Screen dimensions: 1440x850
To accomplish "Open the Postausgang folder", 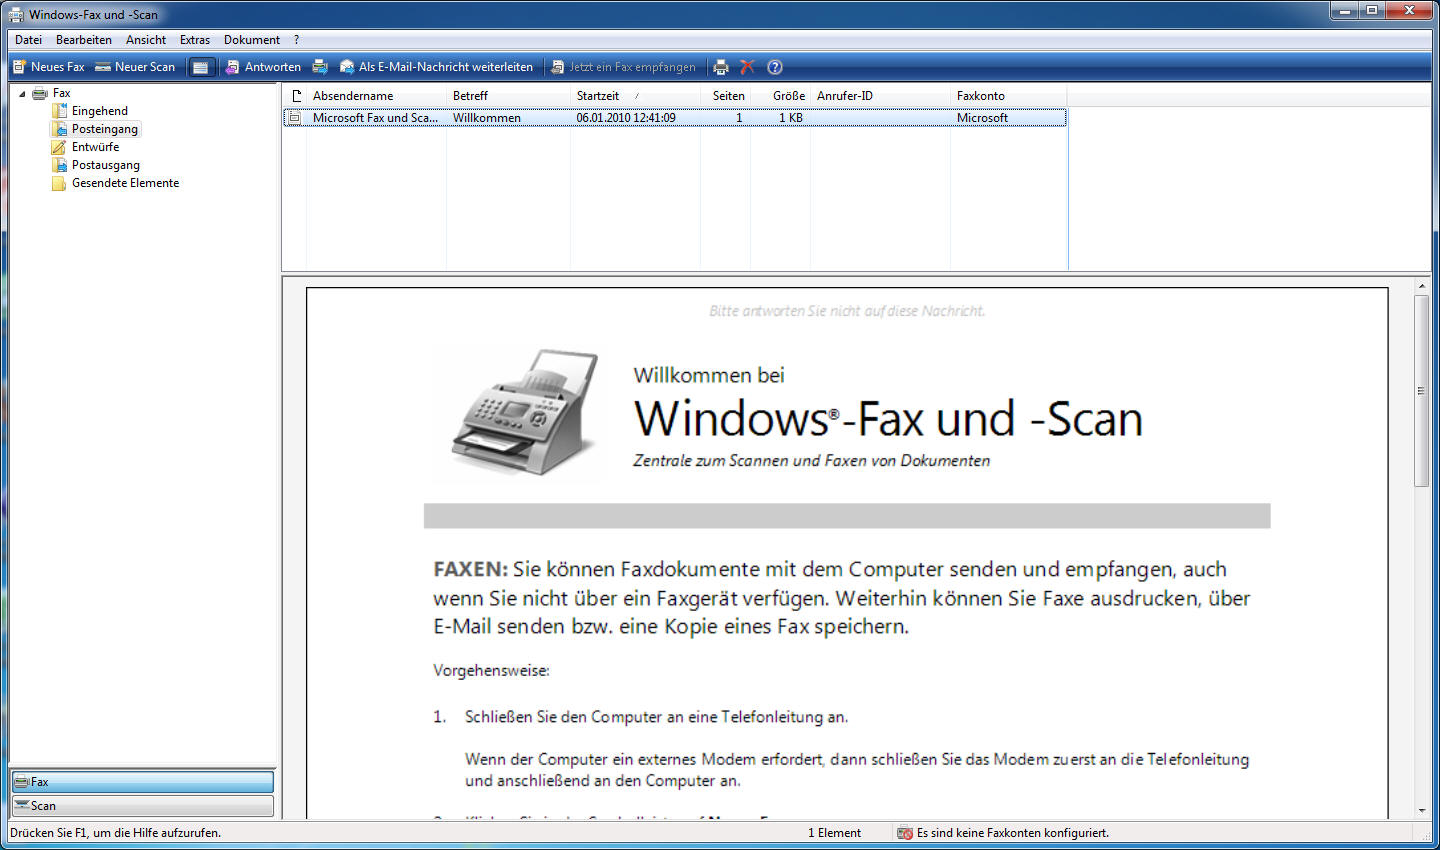I will point(106,165).
